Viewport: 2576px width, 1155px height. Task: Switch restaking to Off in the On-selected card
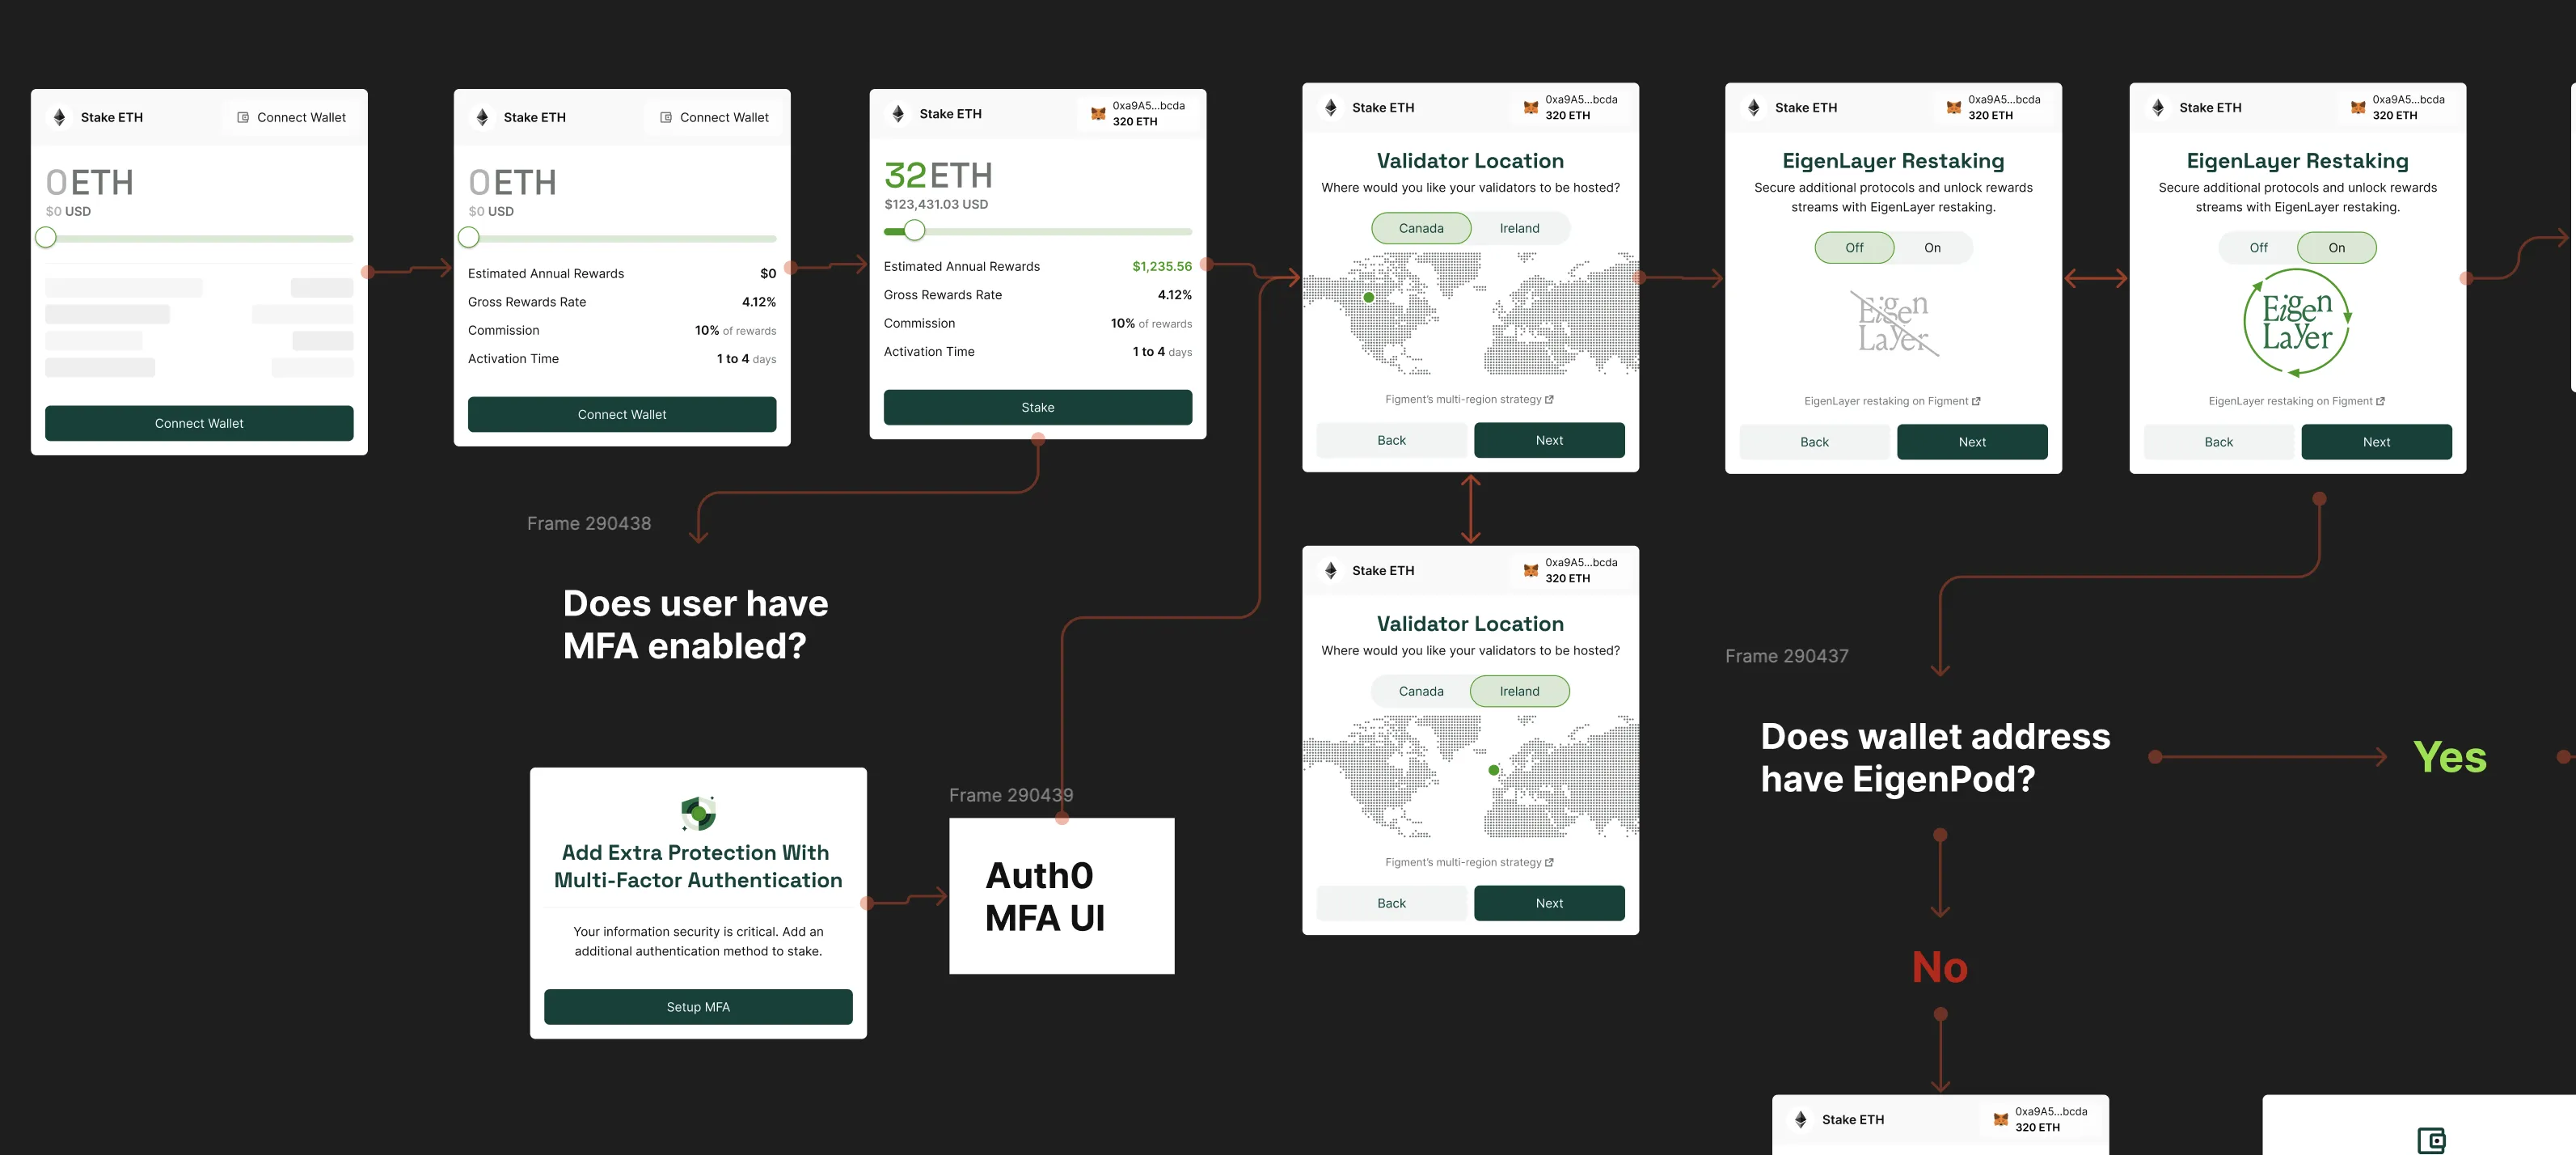coord(2258,248)
